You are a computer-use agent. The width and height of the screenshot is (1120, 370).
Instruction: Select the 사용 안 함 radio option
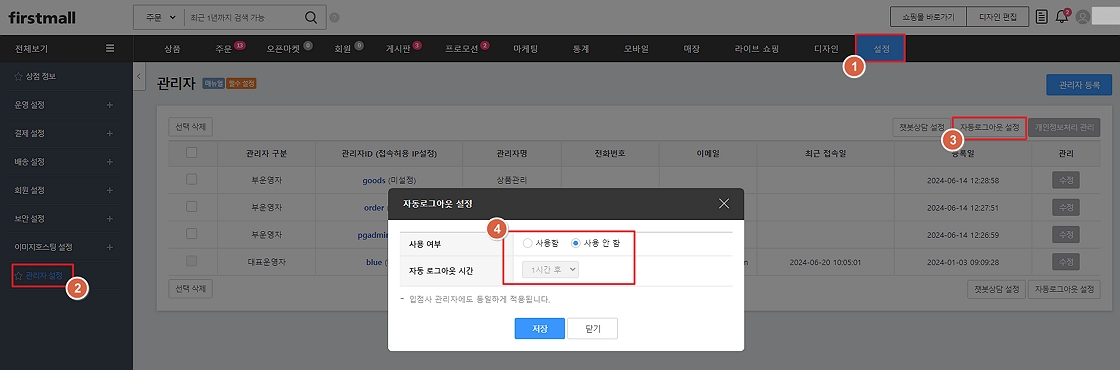[576, 243]
